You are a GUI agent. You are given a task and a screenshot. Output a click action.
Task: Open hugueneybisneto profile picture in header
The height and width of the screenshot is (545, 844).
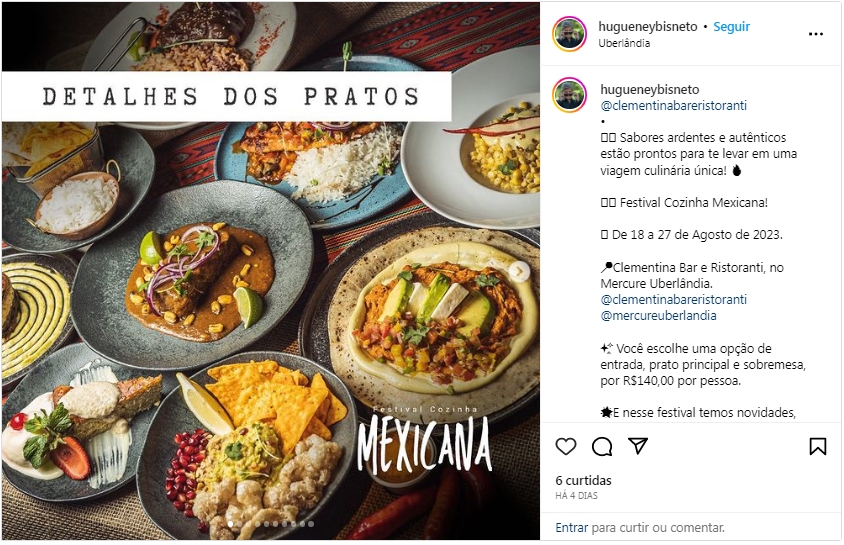click(x=569, y=34)
